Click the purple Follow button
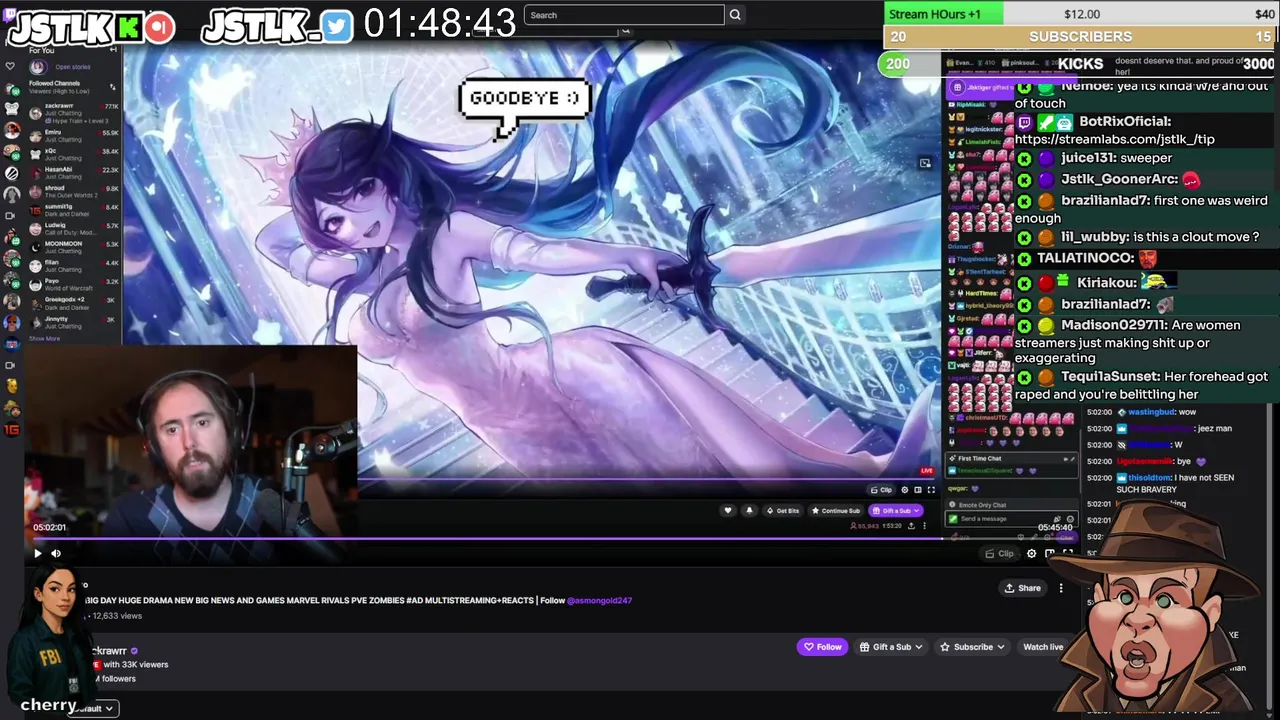The height and width of the screenshot is (720, 1280). (x=822, y=647)
